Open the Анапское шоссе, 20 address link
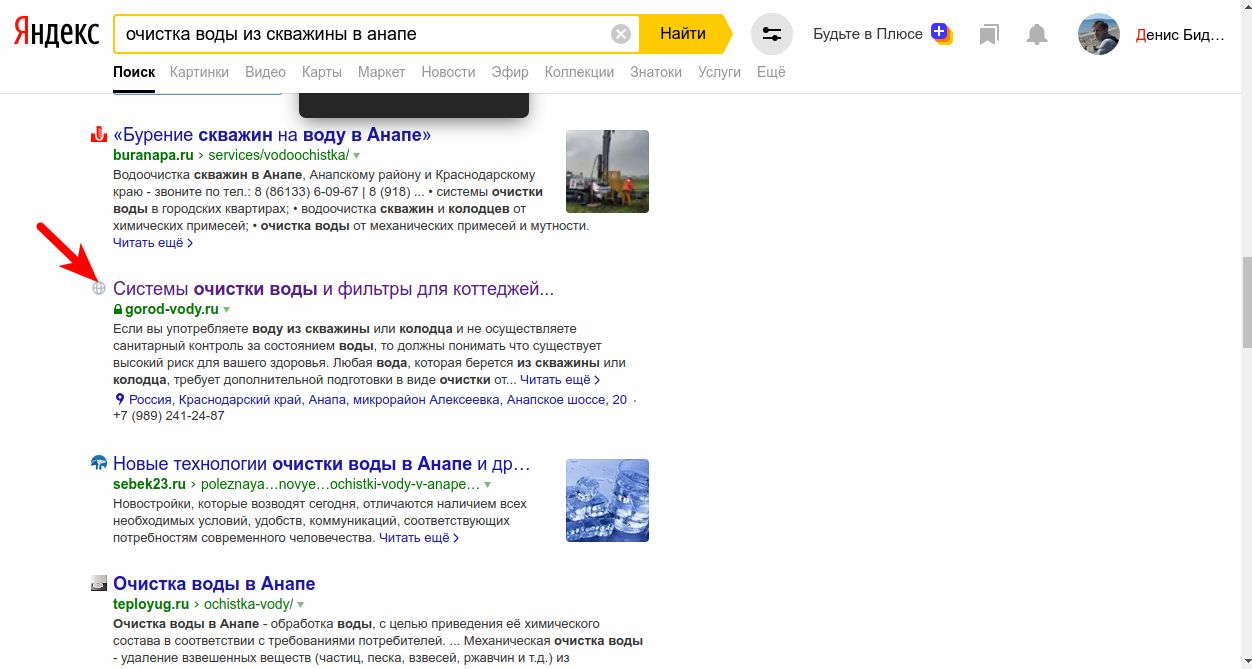Screen dimensions: 1252x669 point(378,400)
